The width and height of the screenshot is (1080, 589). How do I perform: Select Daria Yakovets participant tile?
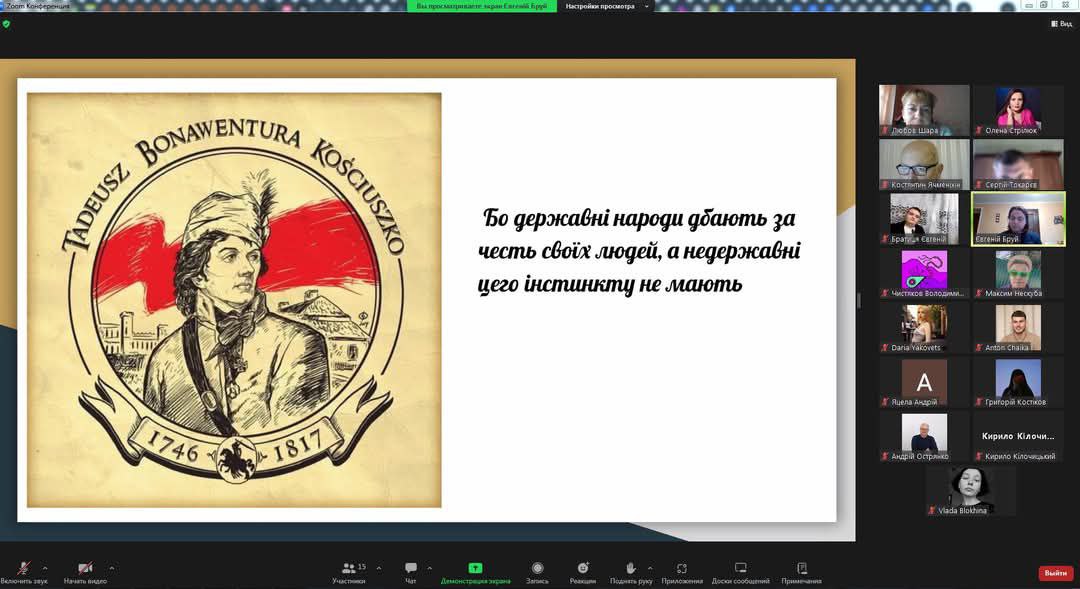924,328
